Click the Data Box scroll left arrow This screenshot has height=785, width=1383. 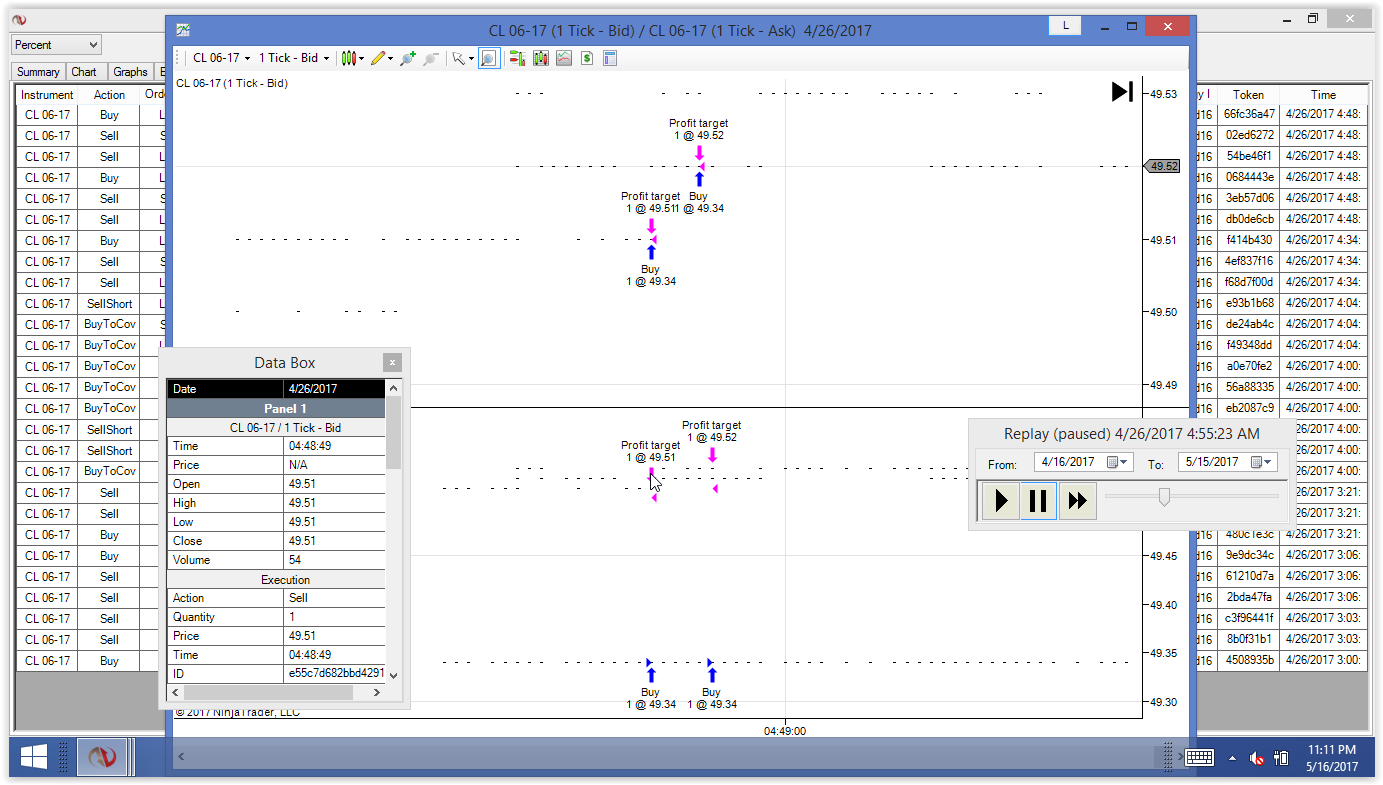pos(175,692)
